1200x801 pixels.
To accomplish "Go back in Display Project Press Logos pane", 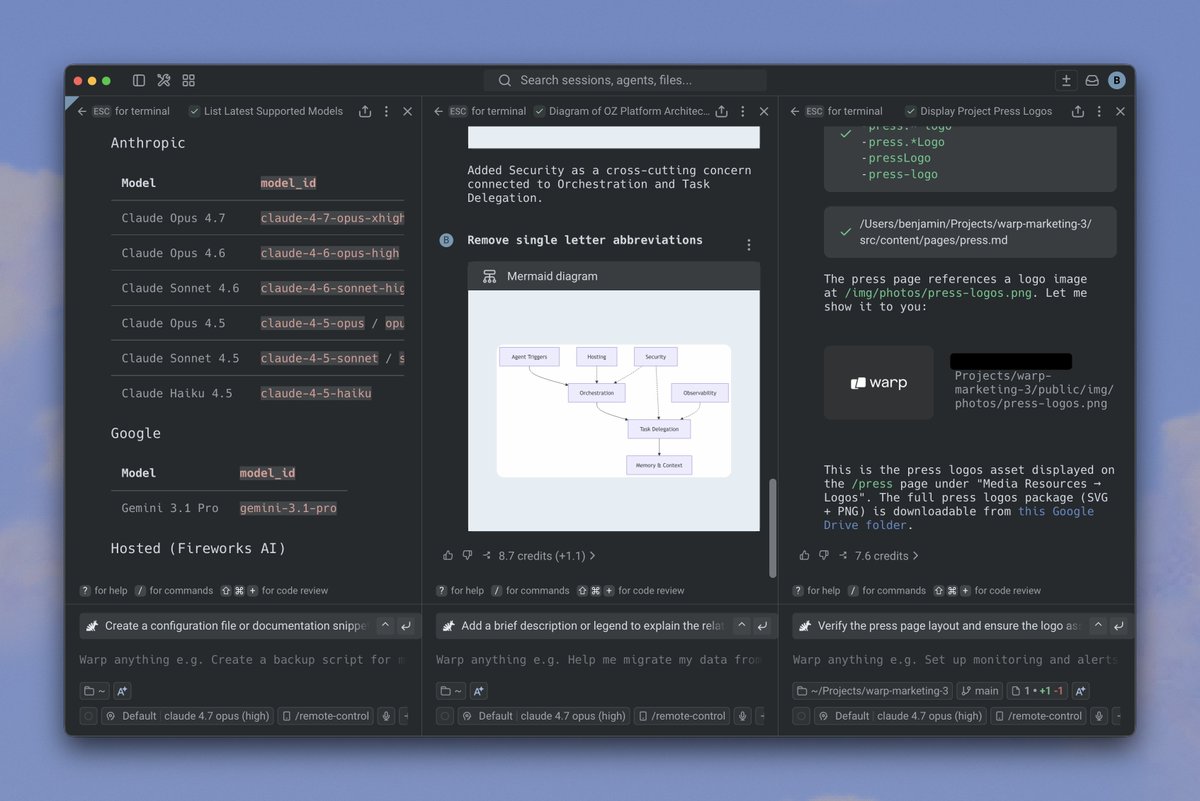I will 795,111.
